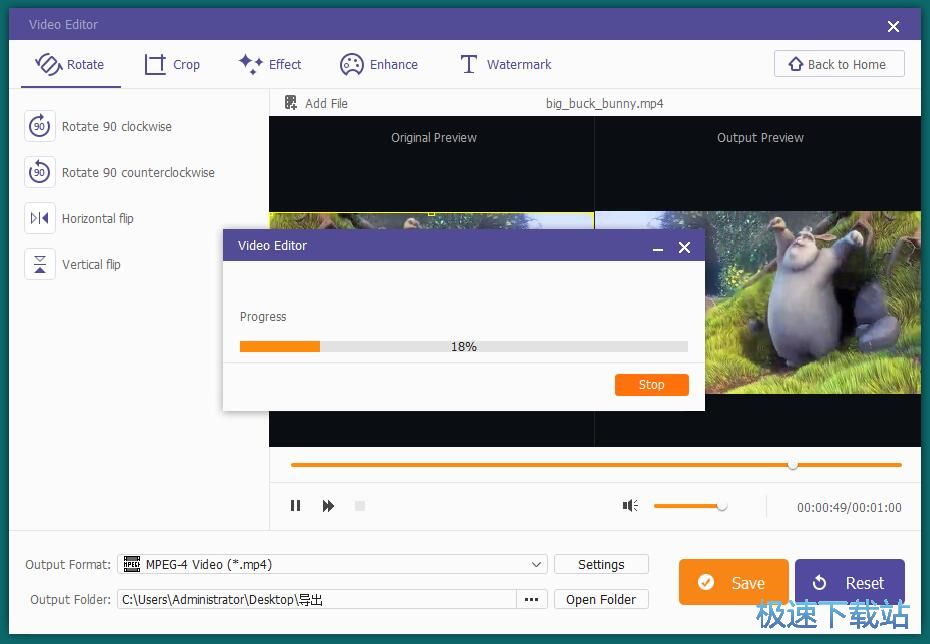The height and width of the screenshot is (644, 930).
Task: Switch to the Watermark tab
Action: [506, 64]
